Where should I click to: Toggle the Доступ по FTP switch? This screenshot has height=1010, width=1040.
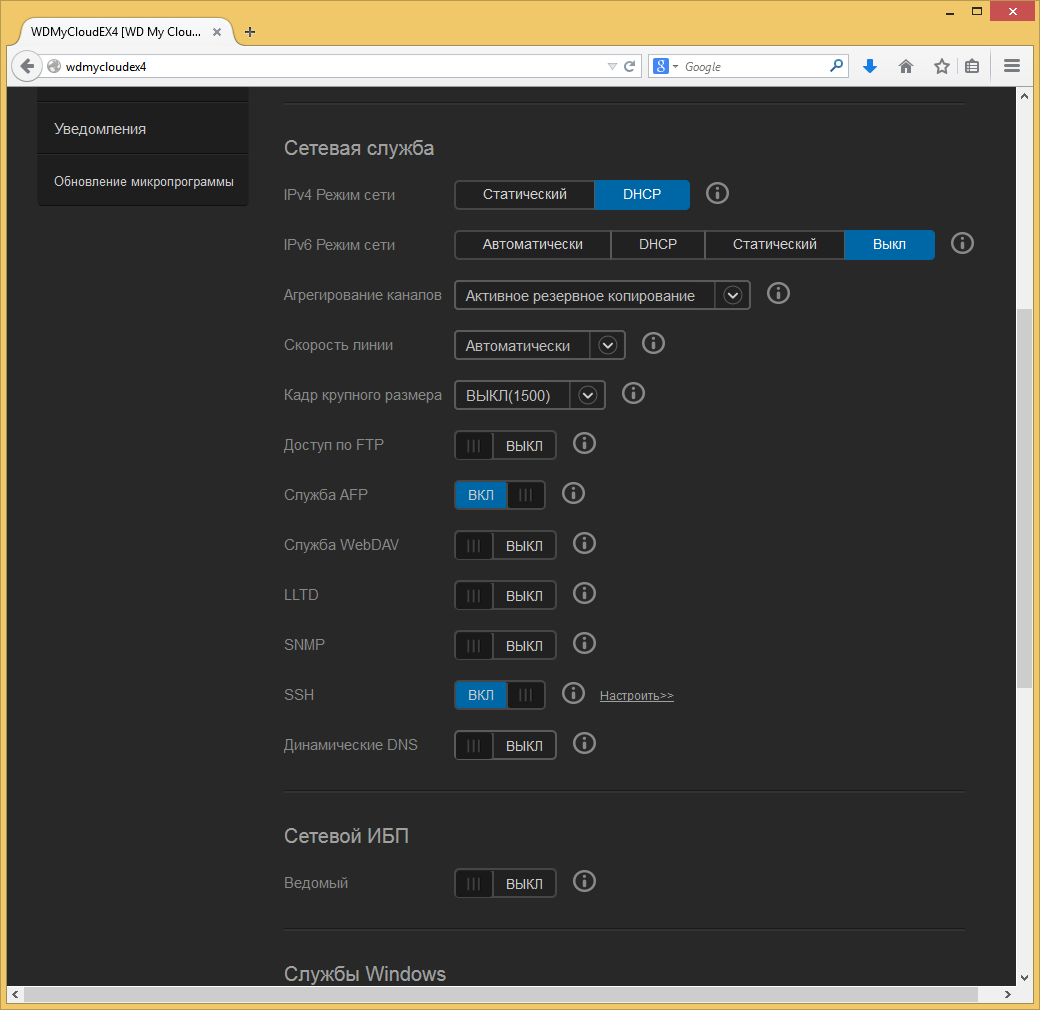pos(505,445)
